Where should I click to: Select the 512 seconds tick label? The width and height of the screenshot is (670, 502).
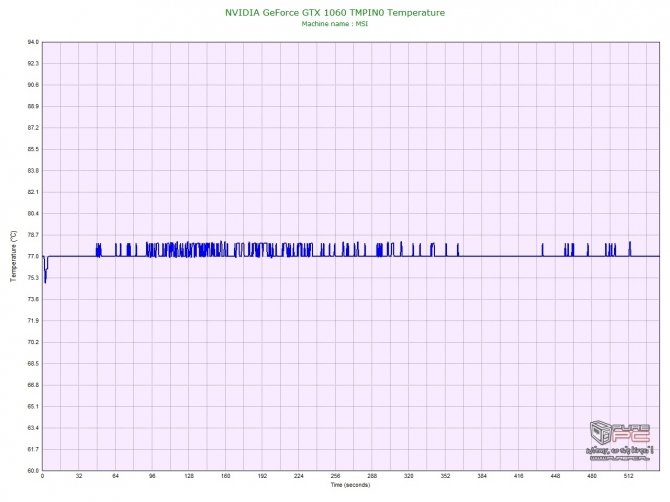point(629,476)
